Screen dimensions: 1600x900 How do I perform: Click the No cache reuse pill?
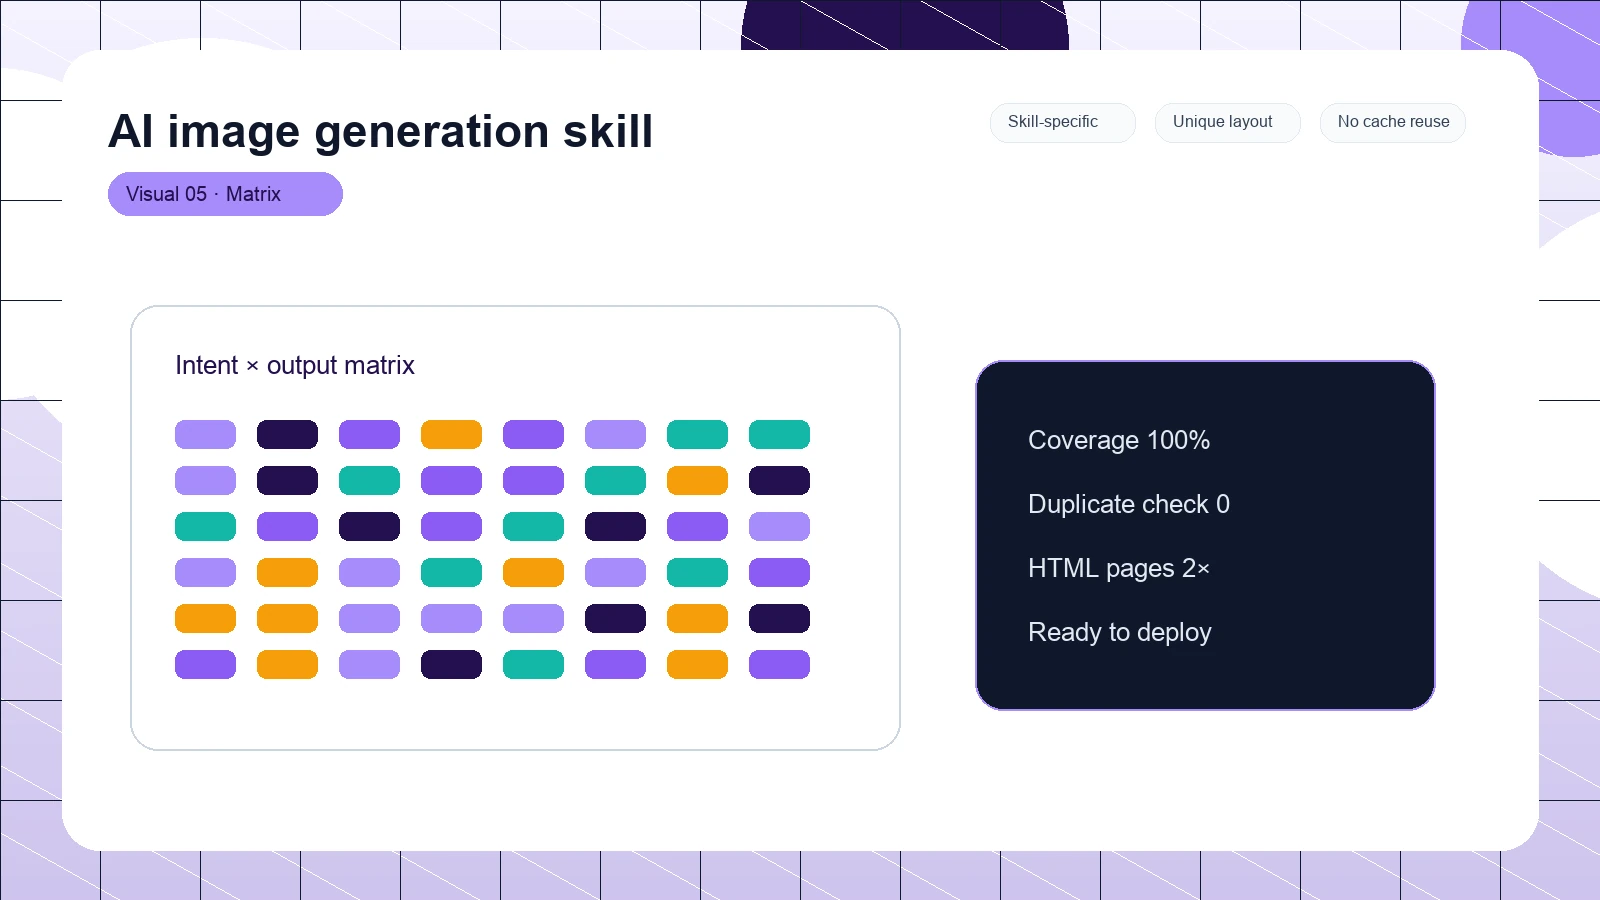[1392, 122]
